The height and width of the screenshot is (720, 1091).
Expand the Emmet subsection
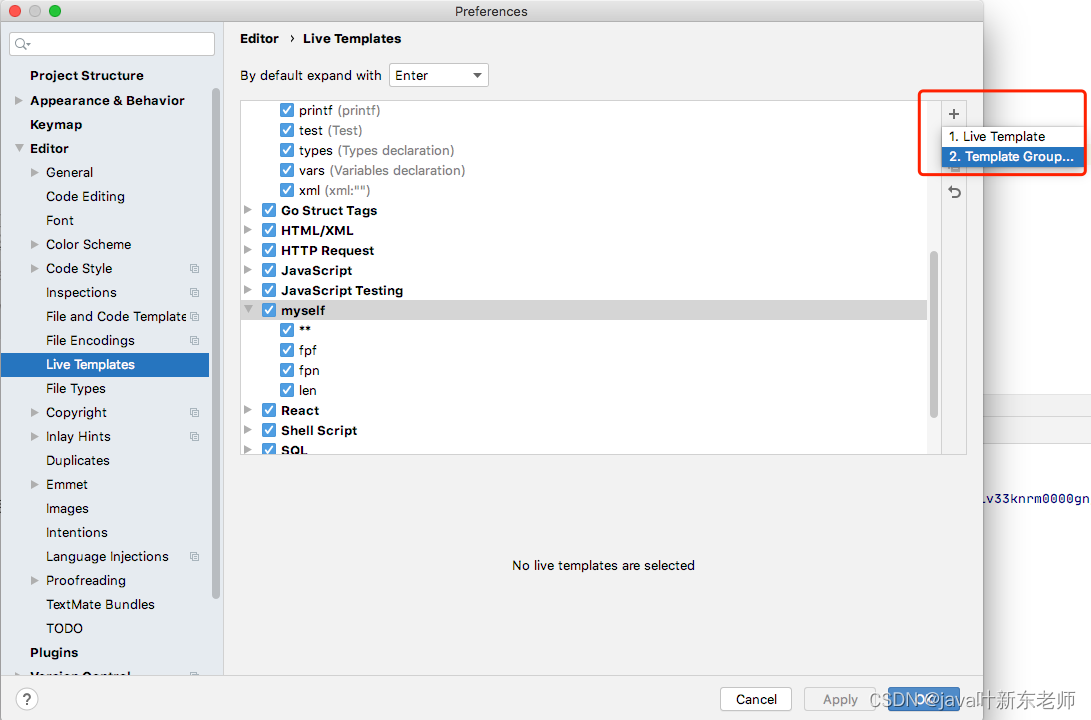click(x=35, y=484)
